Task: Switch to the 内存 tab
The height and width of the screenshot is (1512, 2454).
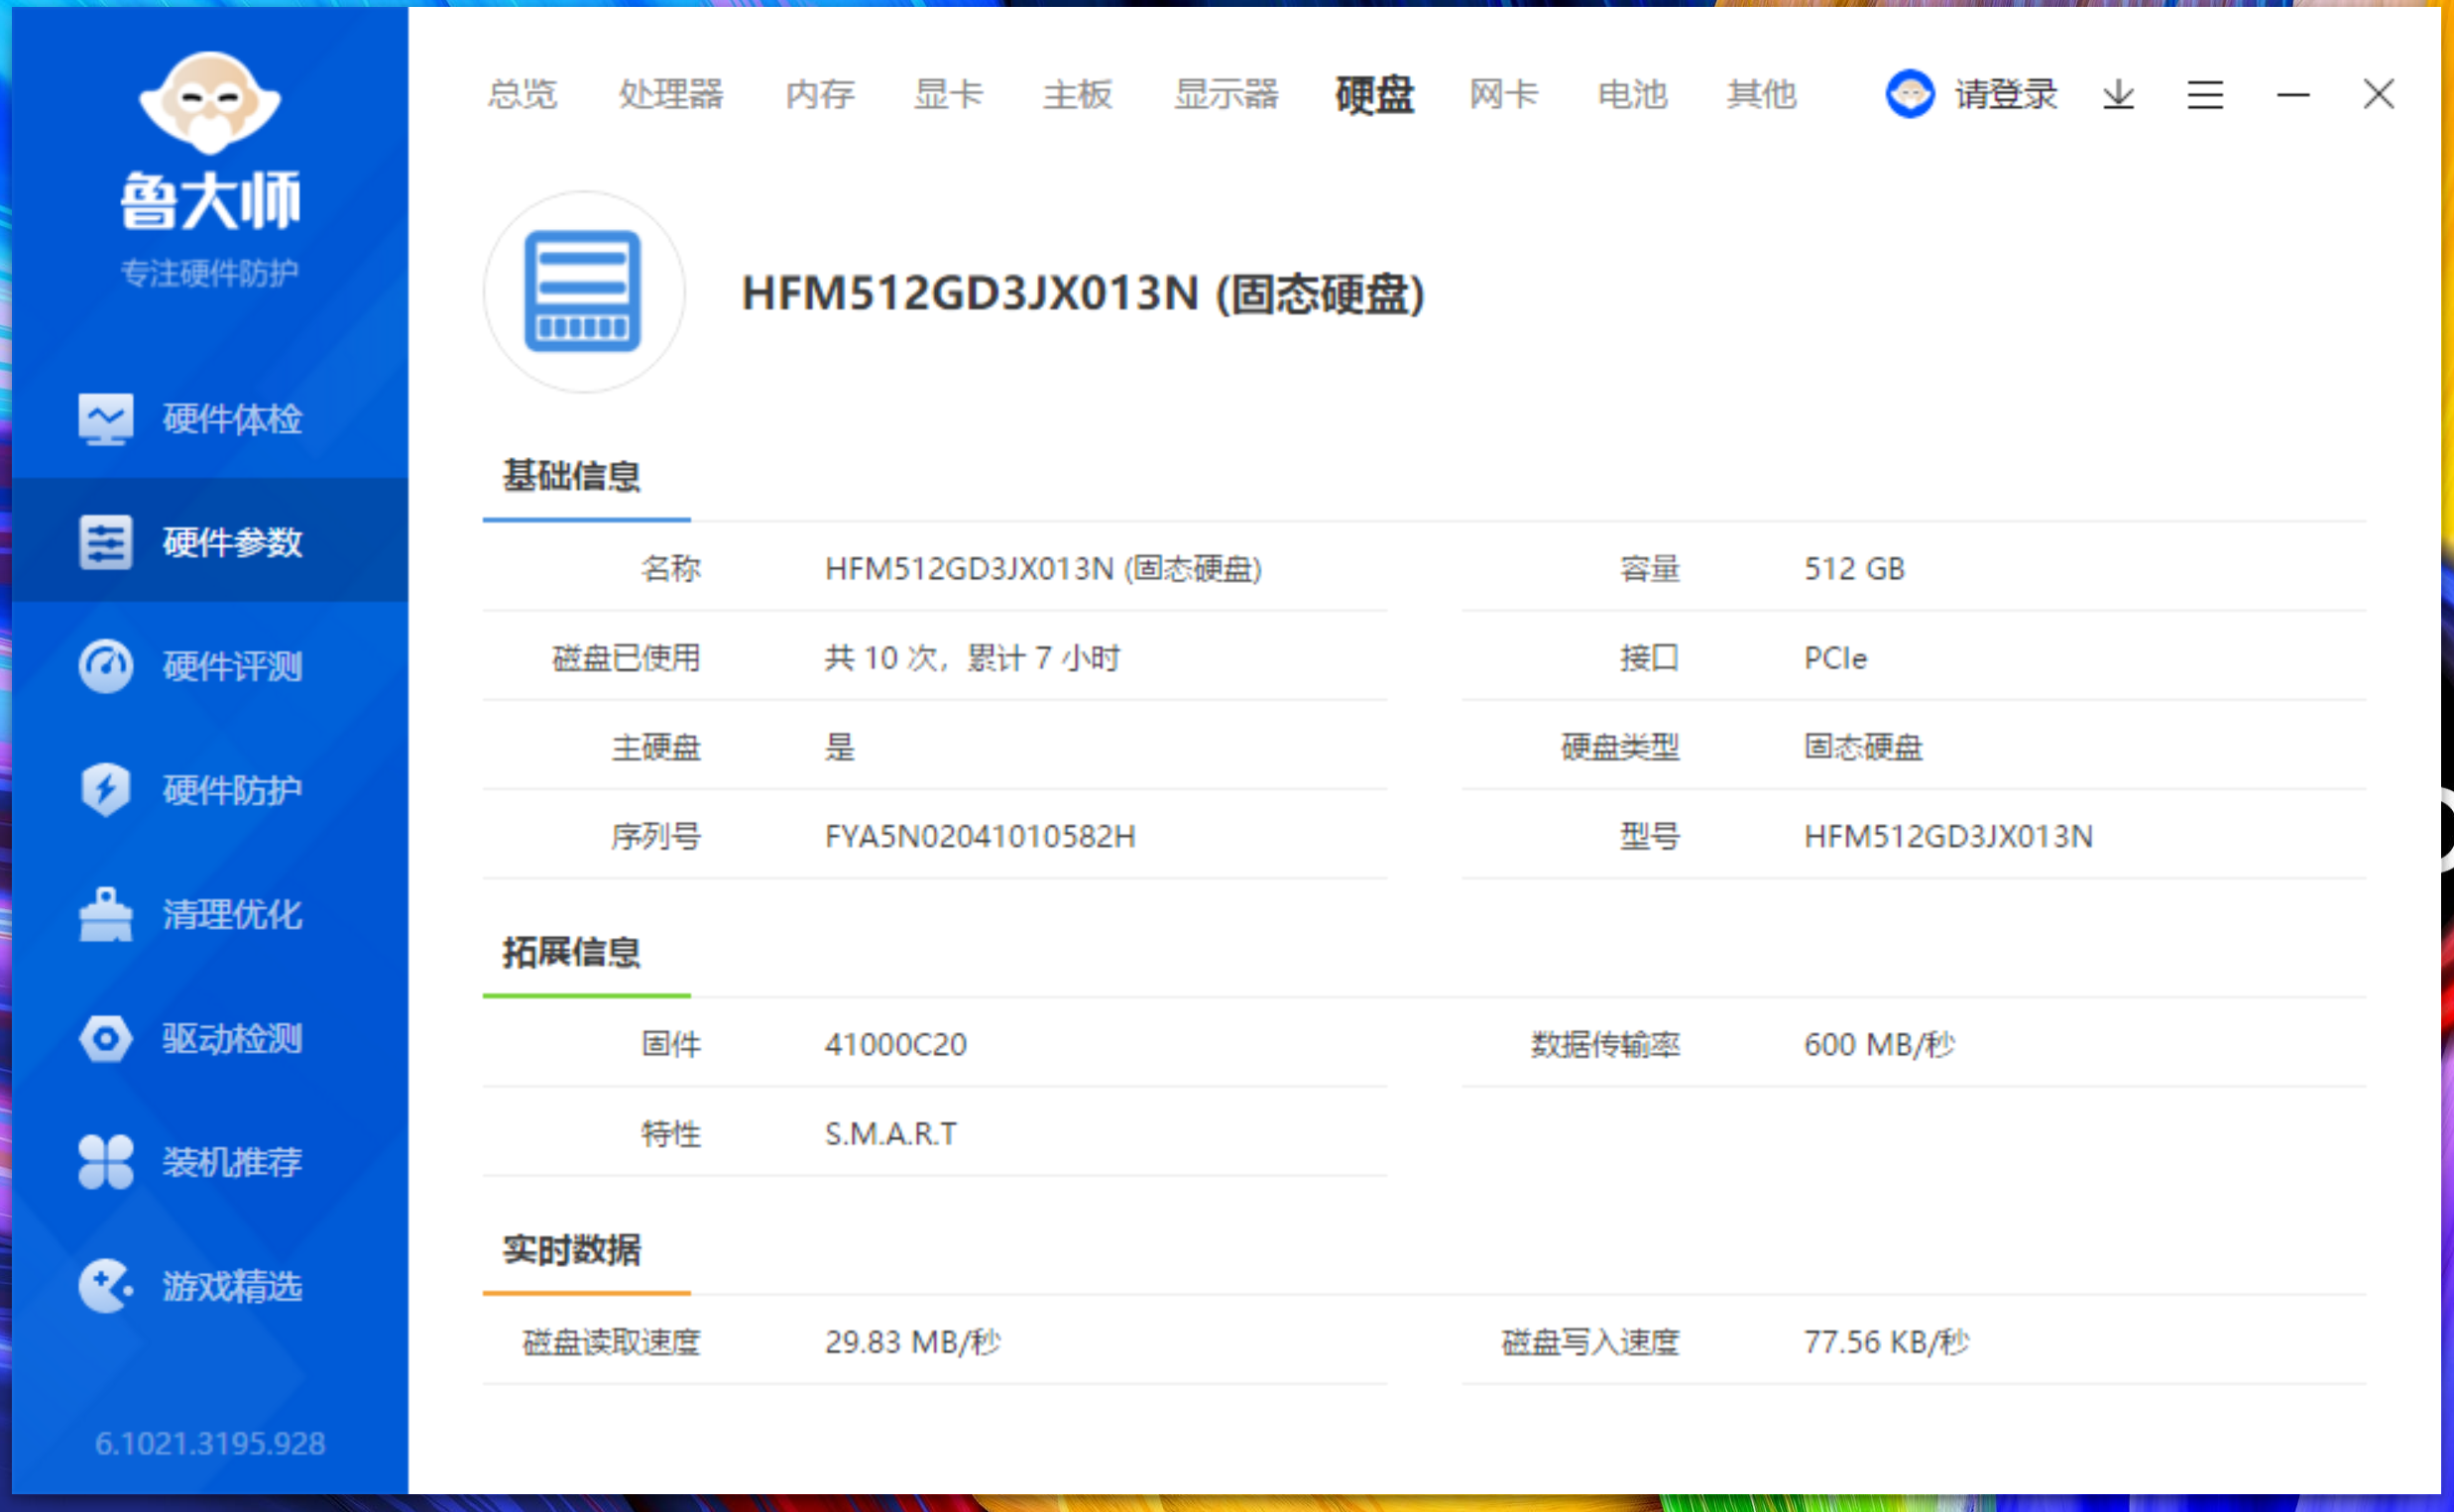Action: tap(820, 94)
